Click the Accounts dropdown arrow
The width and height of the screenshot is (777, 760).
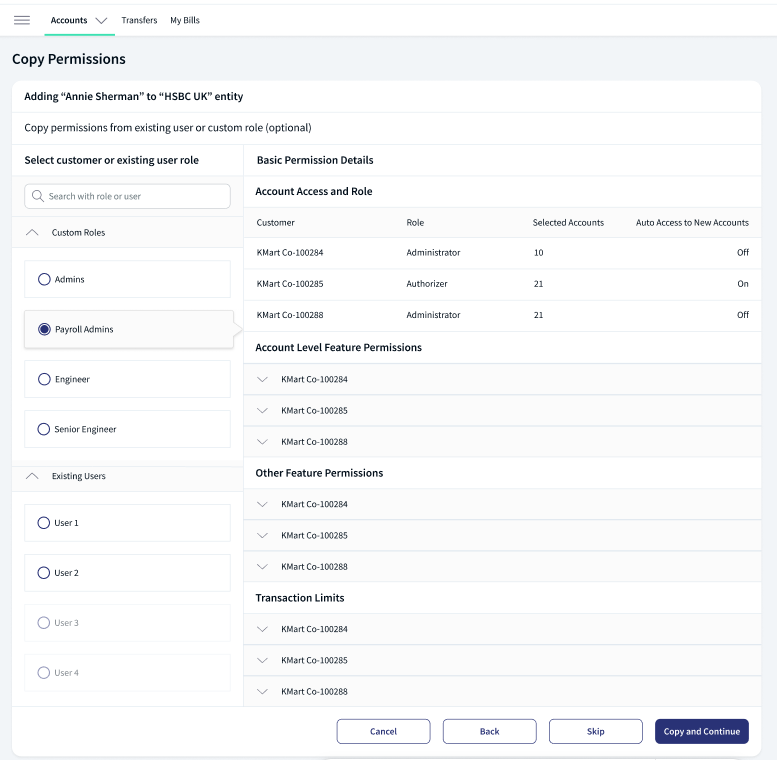tap(101, 21)
